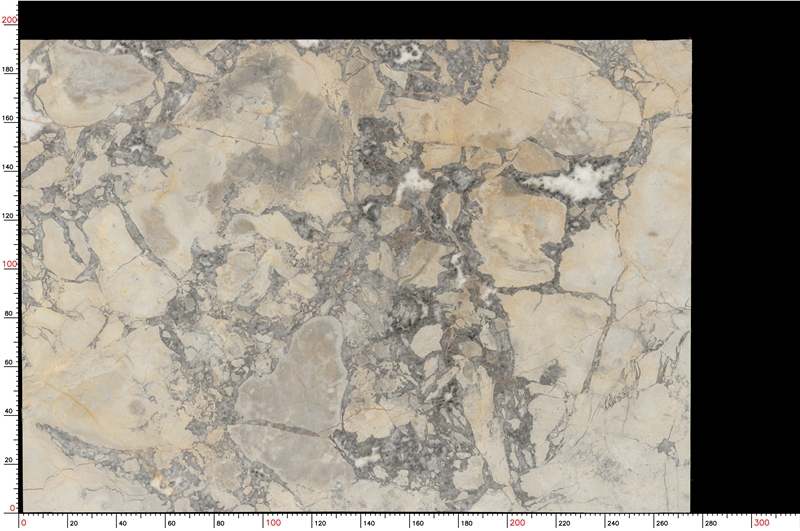Click the 80 label on horizontal ruler
The height and width of the screenshot is (531, 800).
[x=220, y=523]
